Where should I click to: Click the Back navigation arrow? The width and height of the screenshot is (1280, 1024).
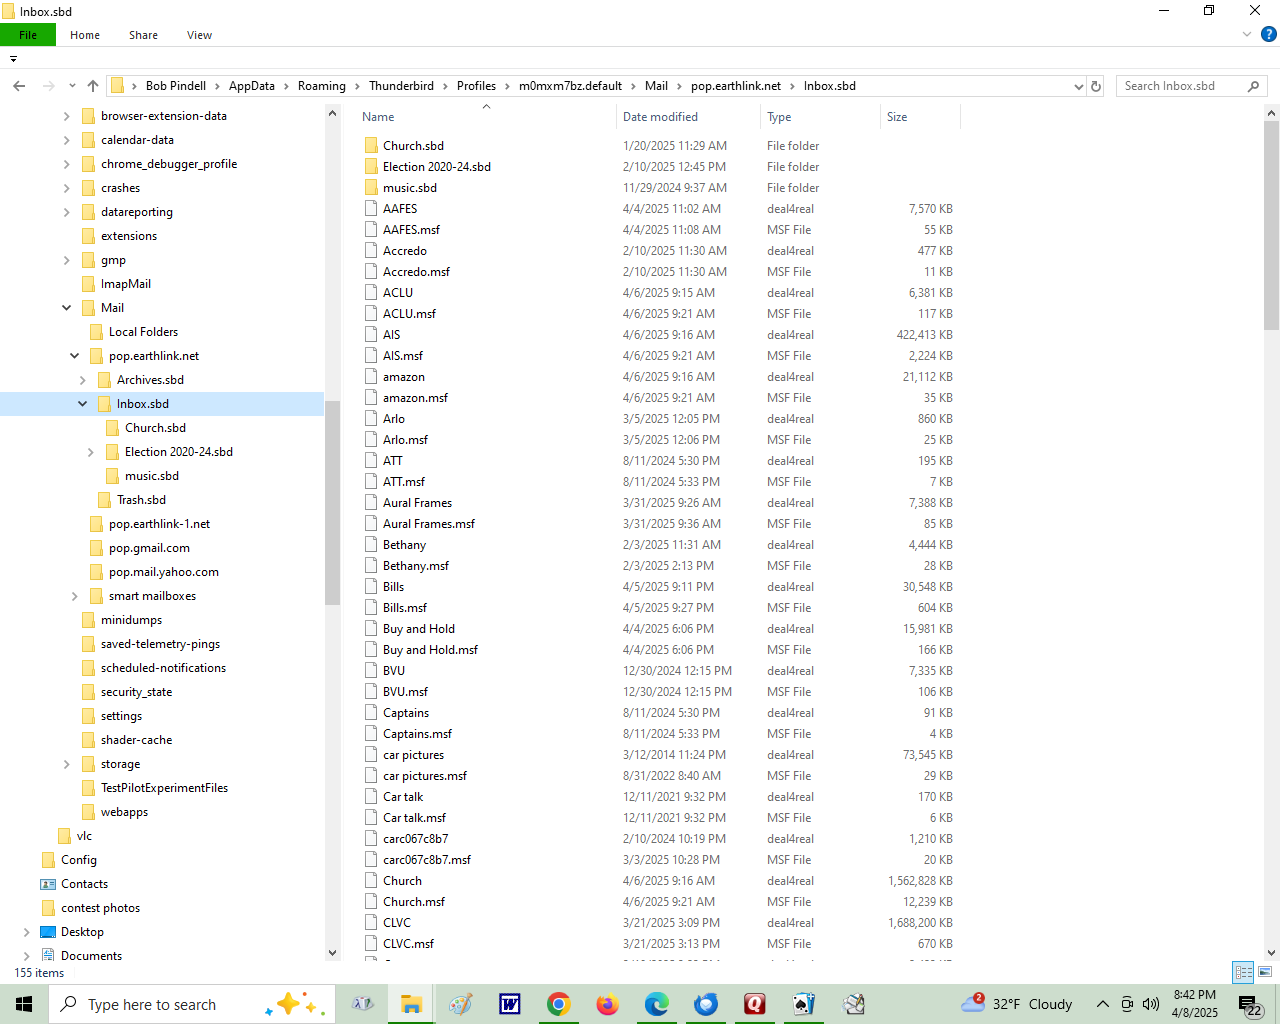(19, 86)
